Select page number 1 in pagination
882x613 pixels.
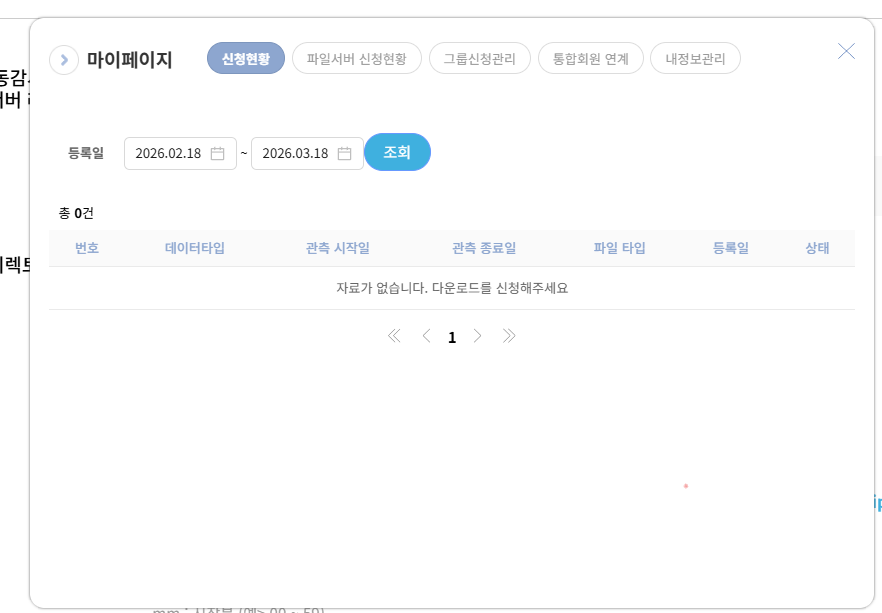tap(452, 338)
